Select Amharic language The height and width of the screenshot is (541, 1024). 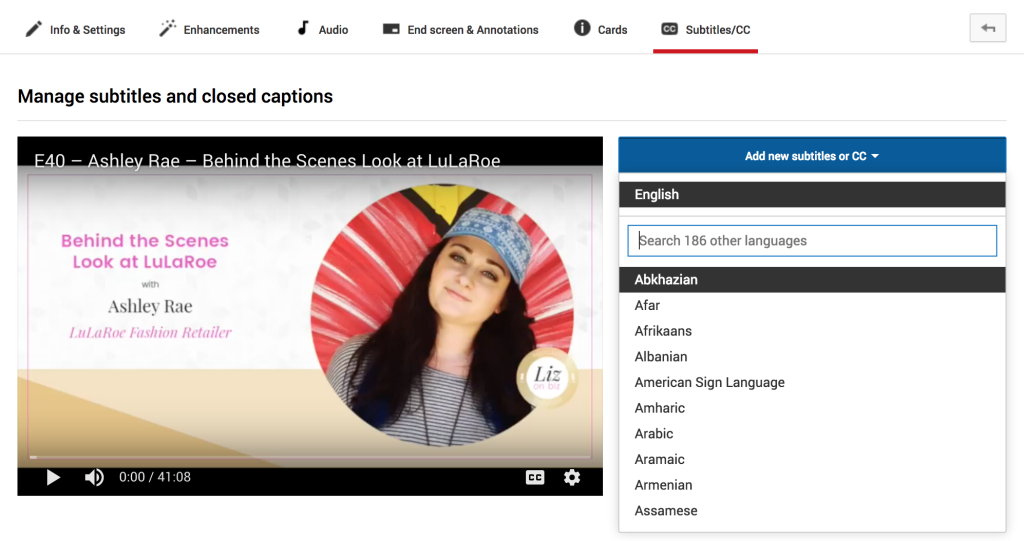pyautogui.click(x=812, y=408)
